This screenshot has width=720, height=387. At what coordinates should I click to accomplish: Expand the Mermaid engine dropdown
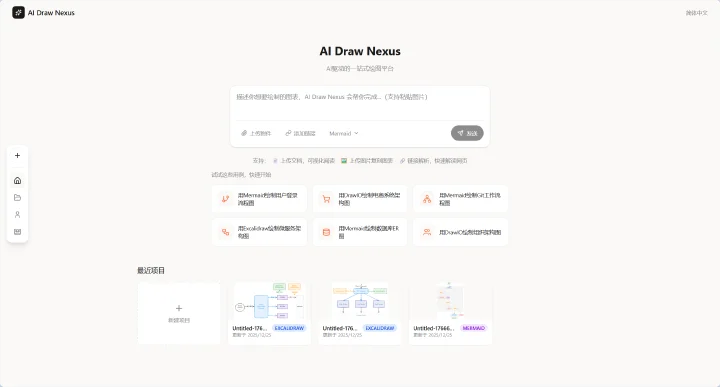click(343, 133)
